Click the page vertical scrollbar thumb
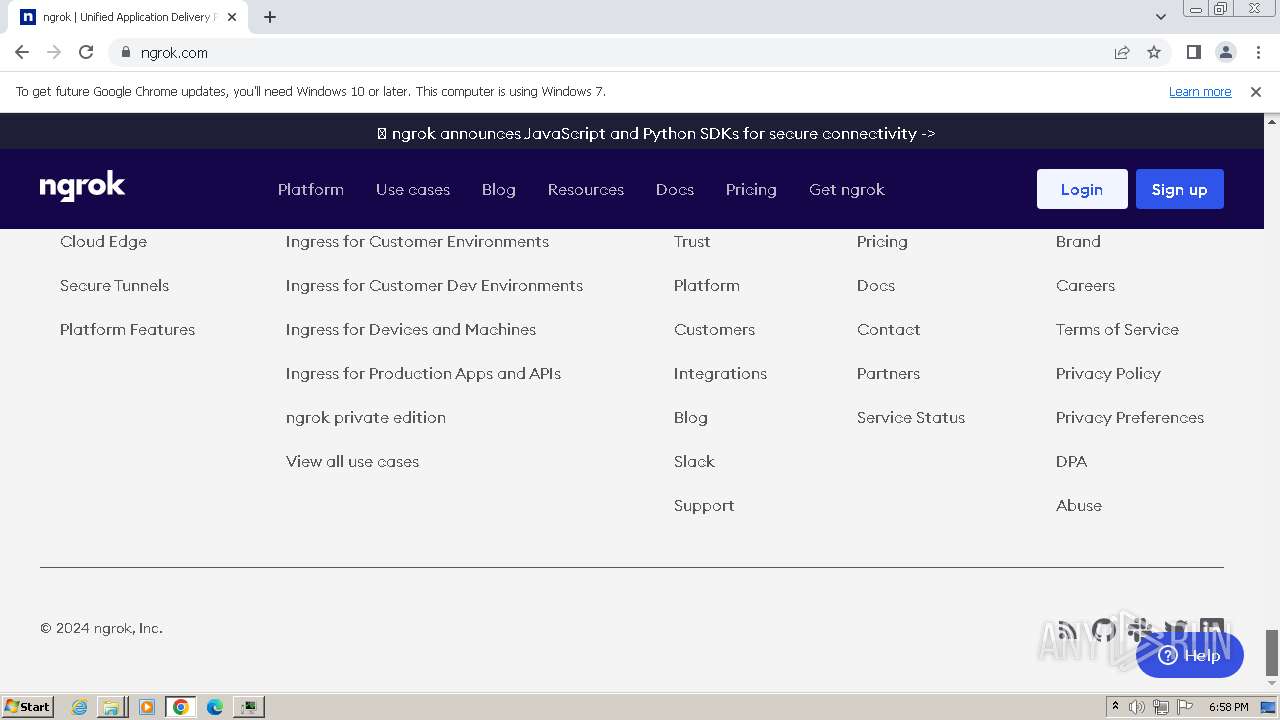This screenshot has width=1280, height=720. [x=1272, y=652]
